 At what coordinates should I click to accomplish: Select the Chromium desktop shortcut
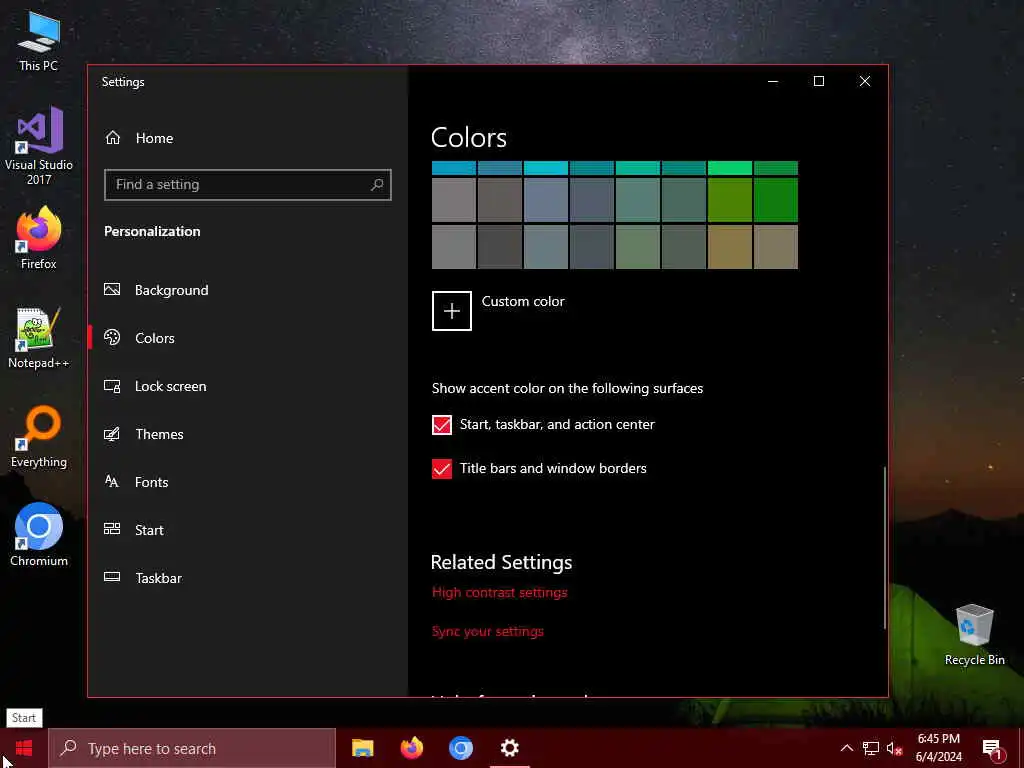click(39, 535)
